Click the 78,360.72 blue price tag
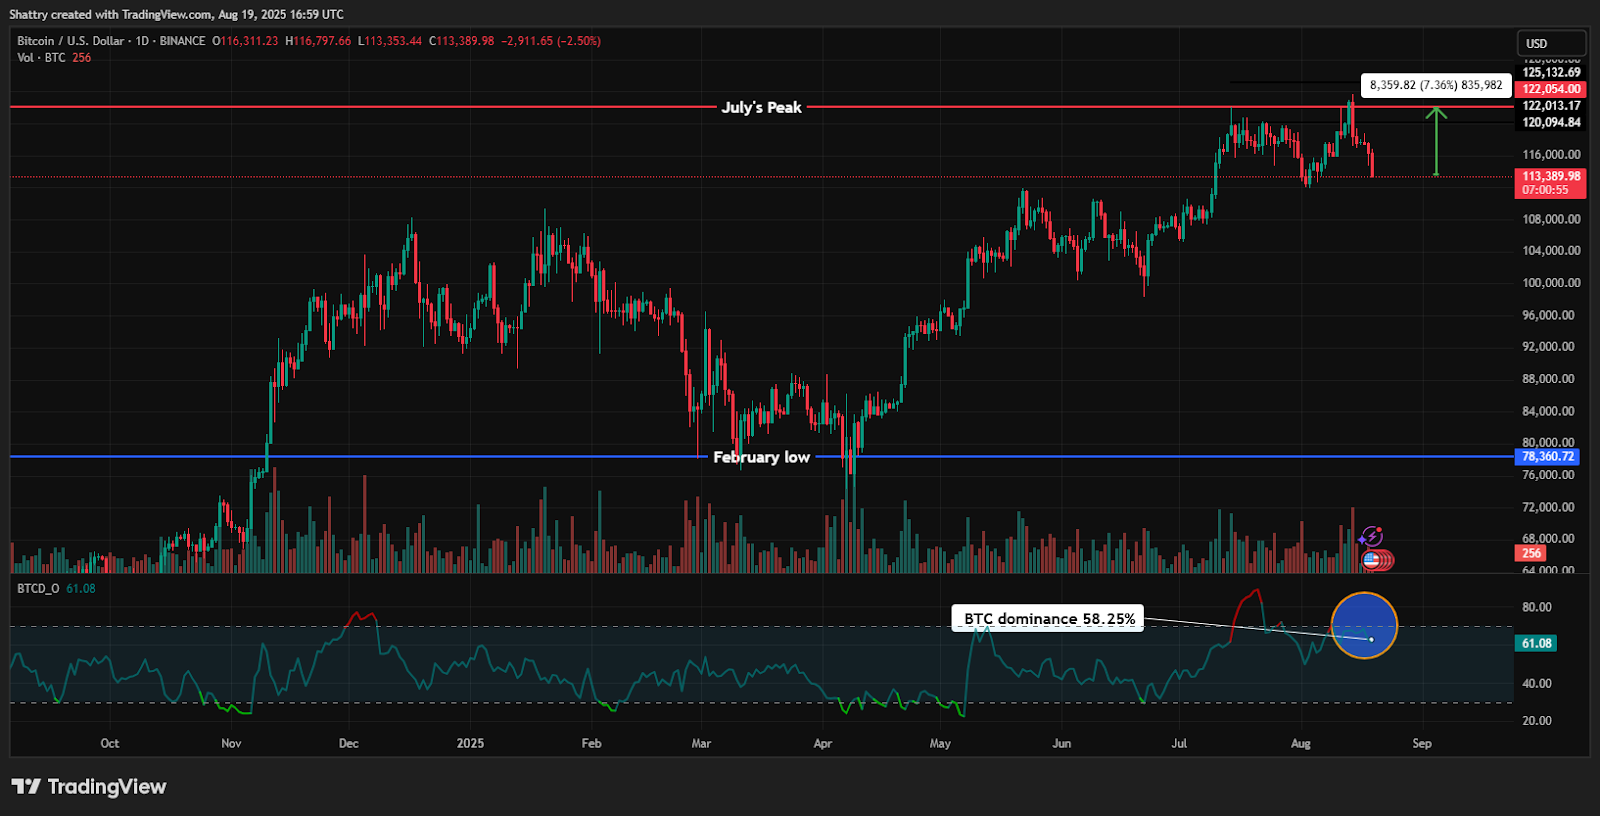 tap(1547, 457)
